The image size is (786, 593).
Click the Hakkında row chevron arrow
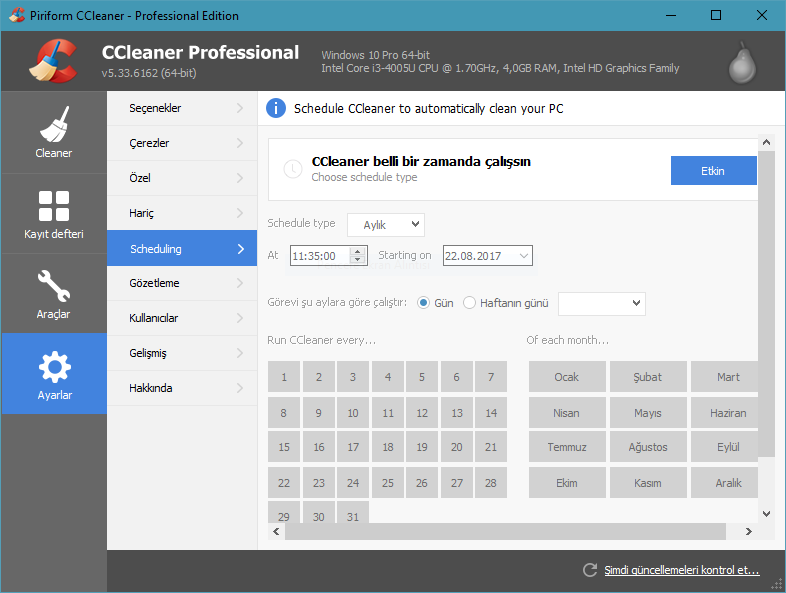[x=240, y=388]
